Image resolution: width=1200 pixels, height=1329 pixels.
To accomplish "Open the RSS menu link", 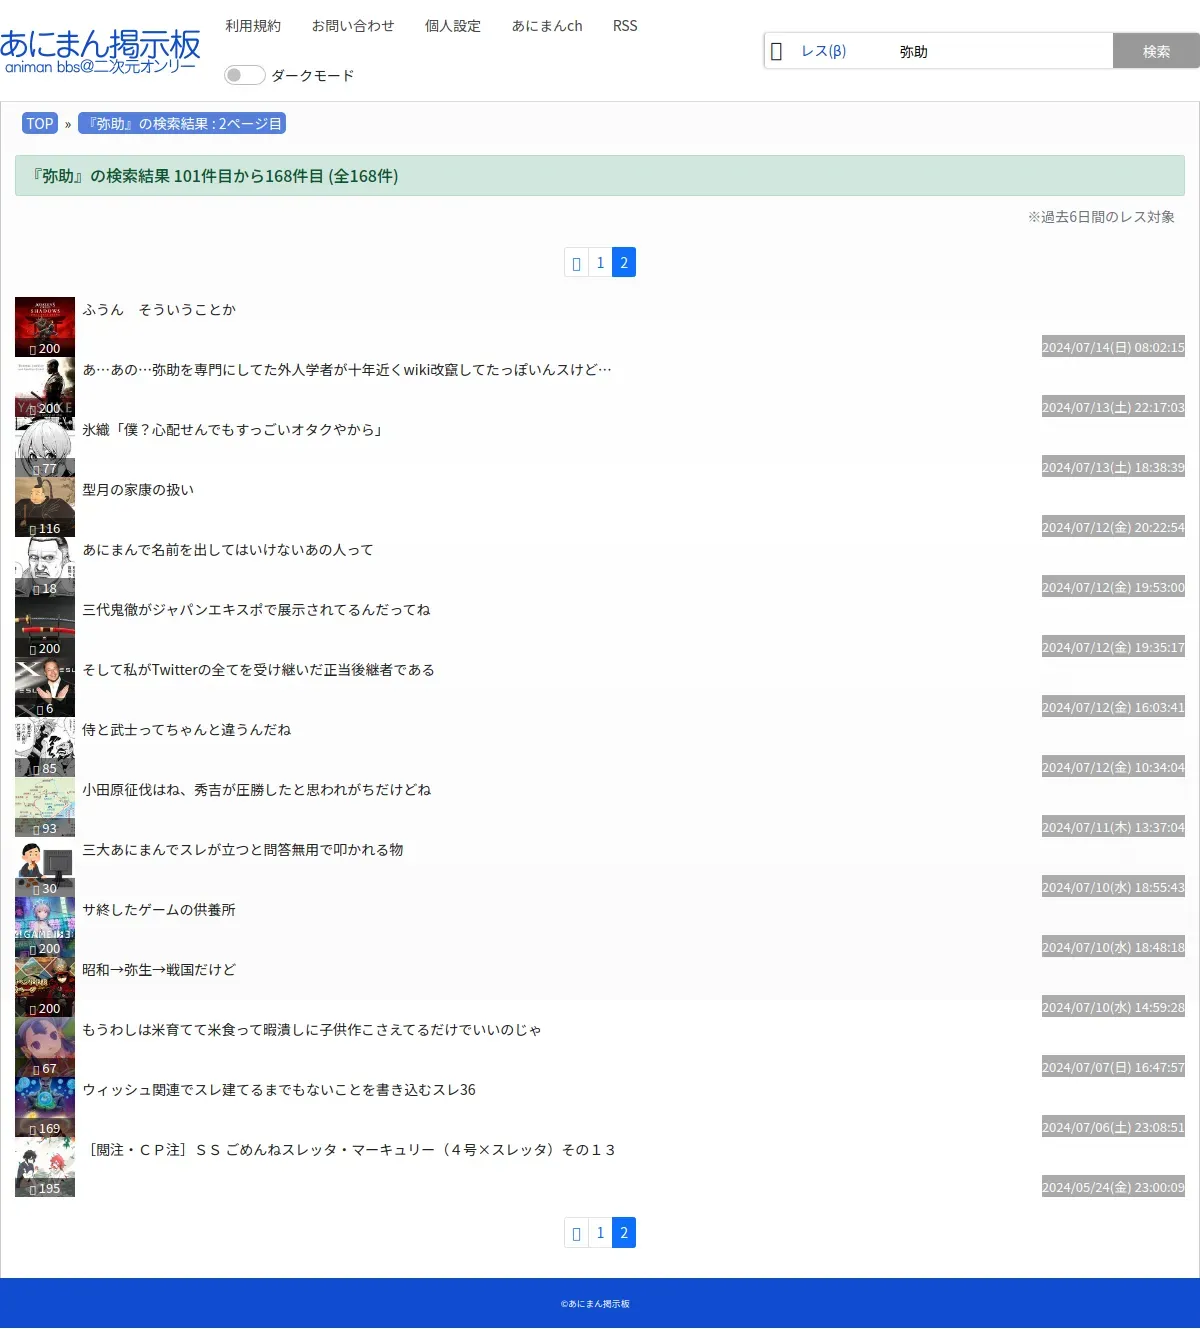I will 625,26.
